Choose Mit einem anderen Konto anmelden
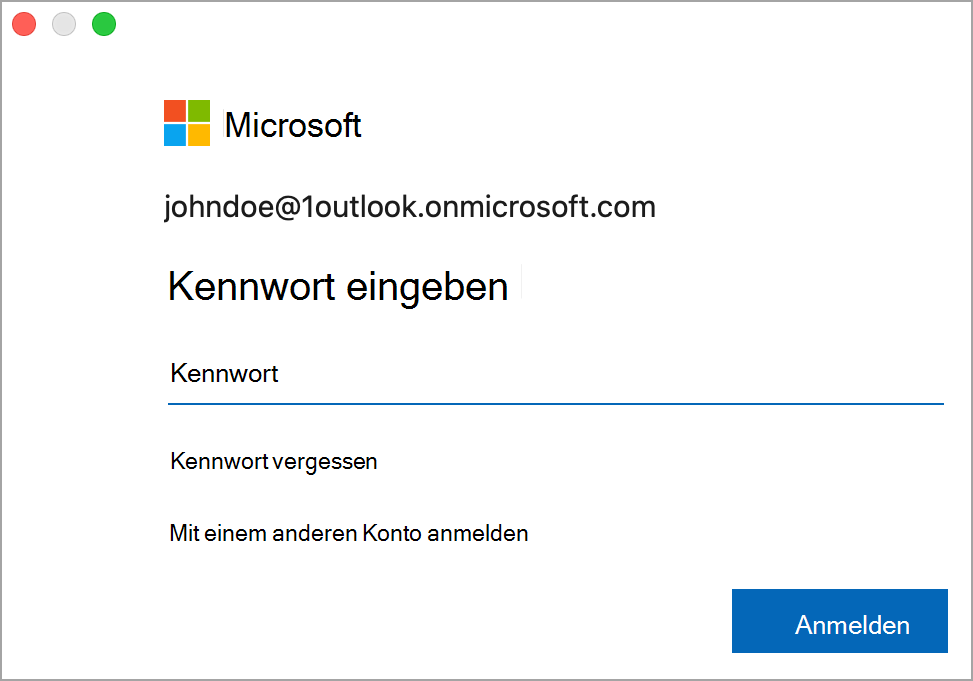The height and width of the screenshot is (681, 973). [349, 533]
